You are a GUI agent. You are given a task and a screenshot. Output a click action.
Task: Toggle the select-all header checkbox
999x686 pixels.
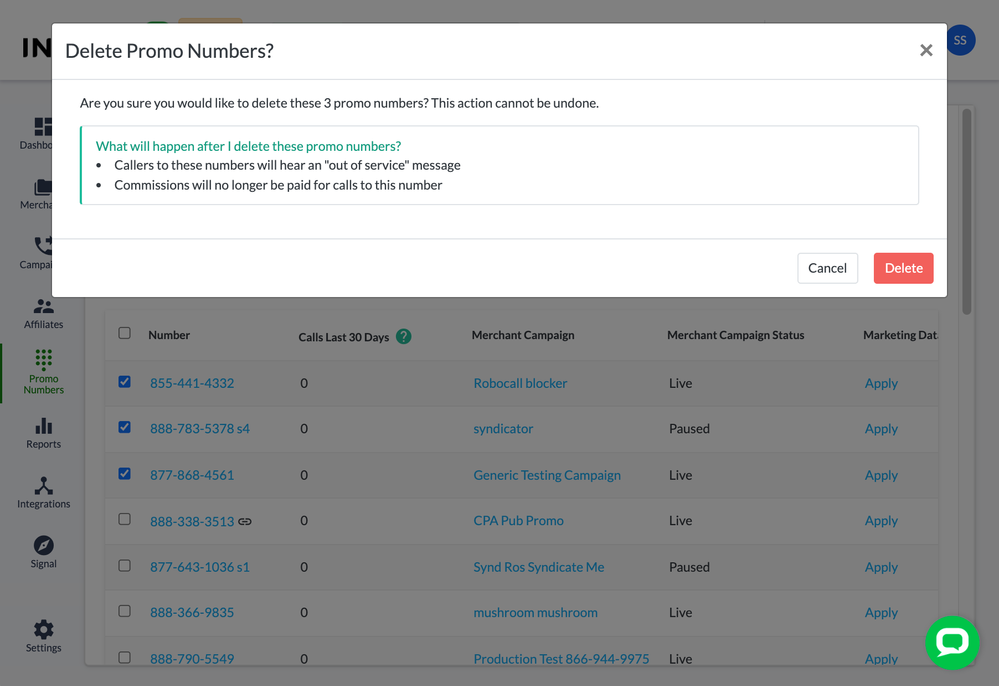coord(125,334)
